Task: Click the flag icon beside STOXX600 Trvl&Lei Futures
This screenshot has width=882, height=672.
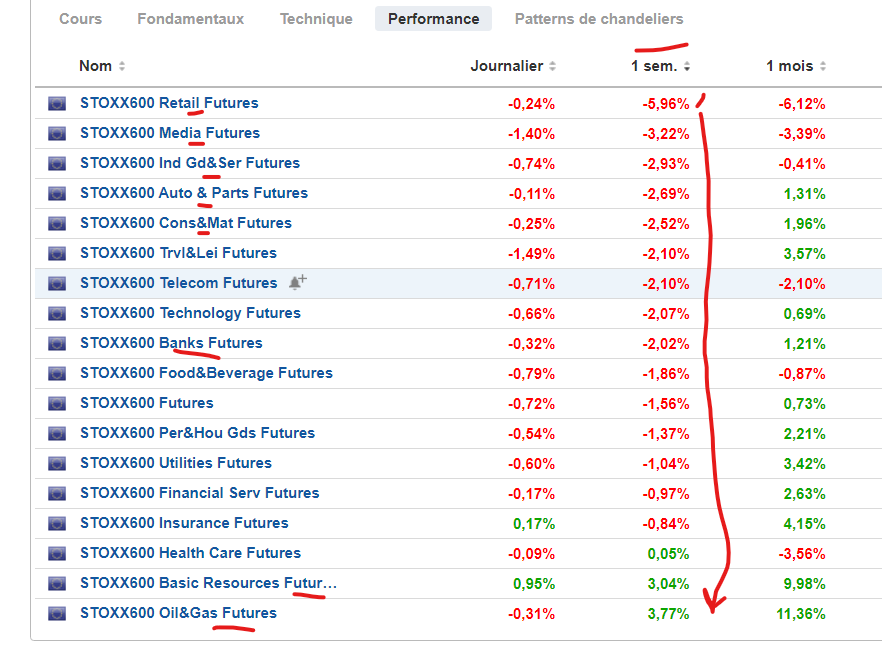Action: point(57,254)
